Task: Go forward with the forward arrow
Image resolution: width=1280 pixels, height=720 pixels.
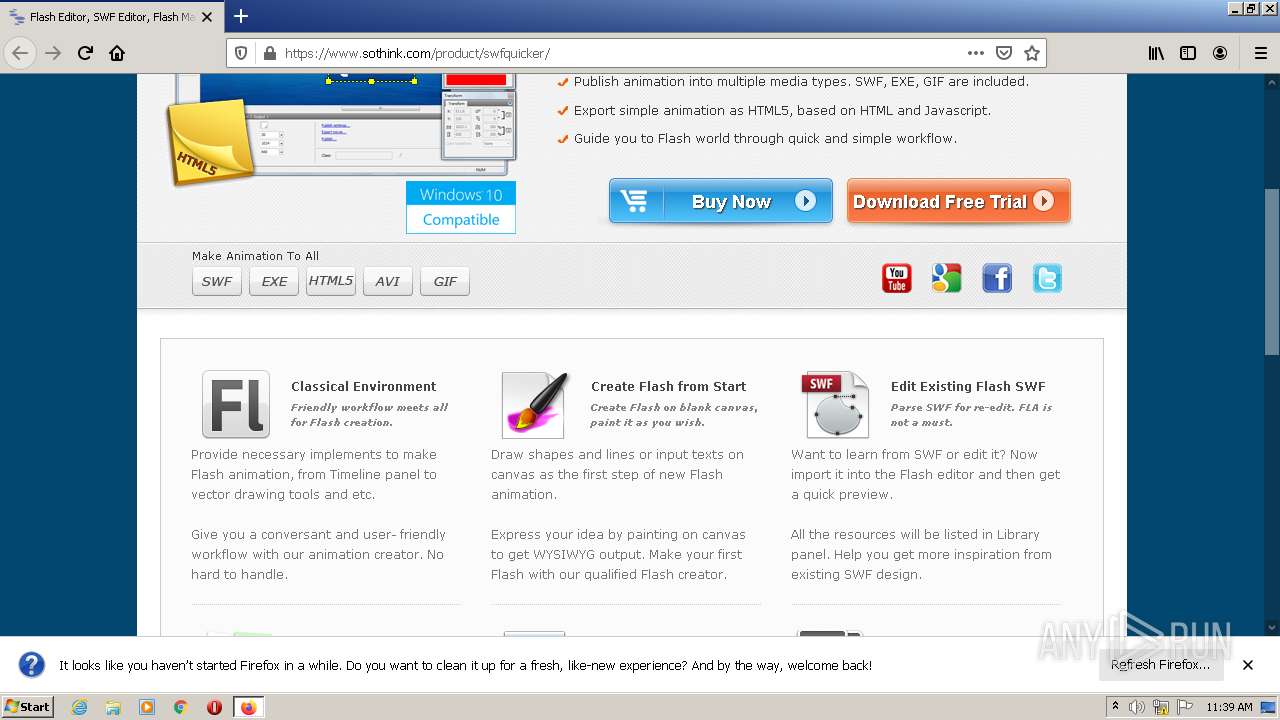Action: 53,53
